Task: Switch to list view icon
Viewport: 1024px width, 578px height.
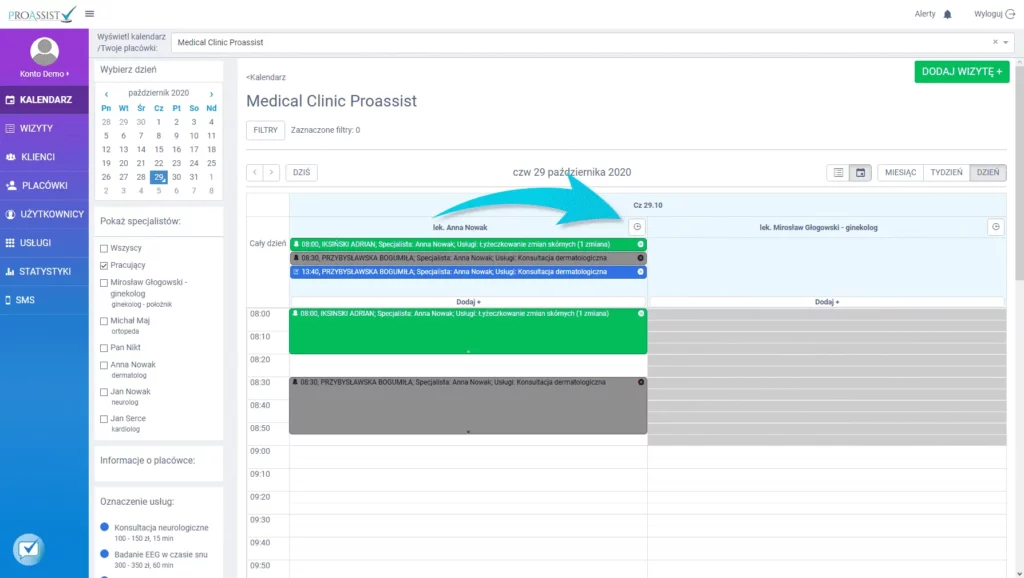Action: (839, 172)
